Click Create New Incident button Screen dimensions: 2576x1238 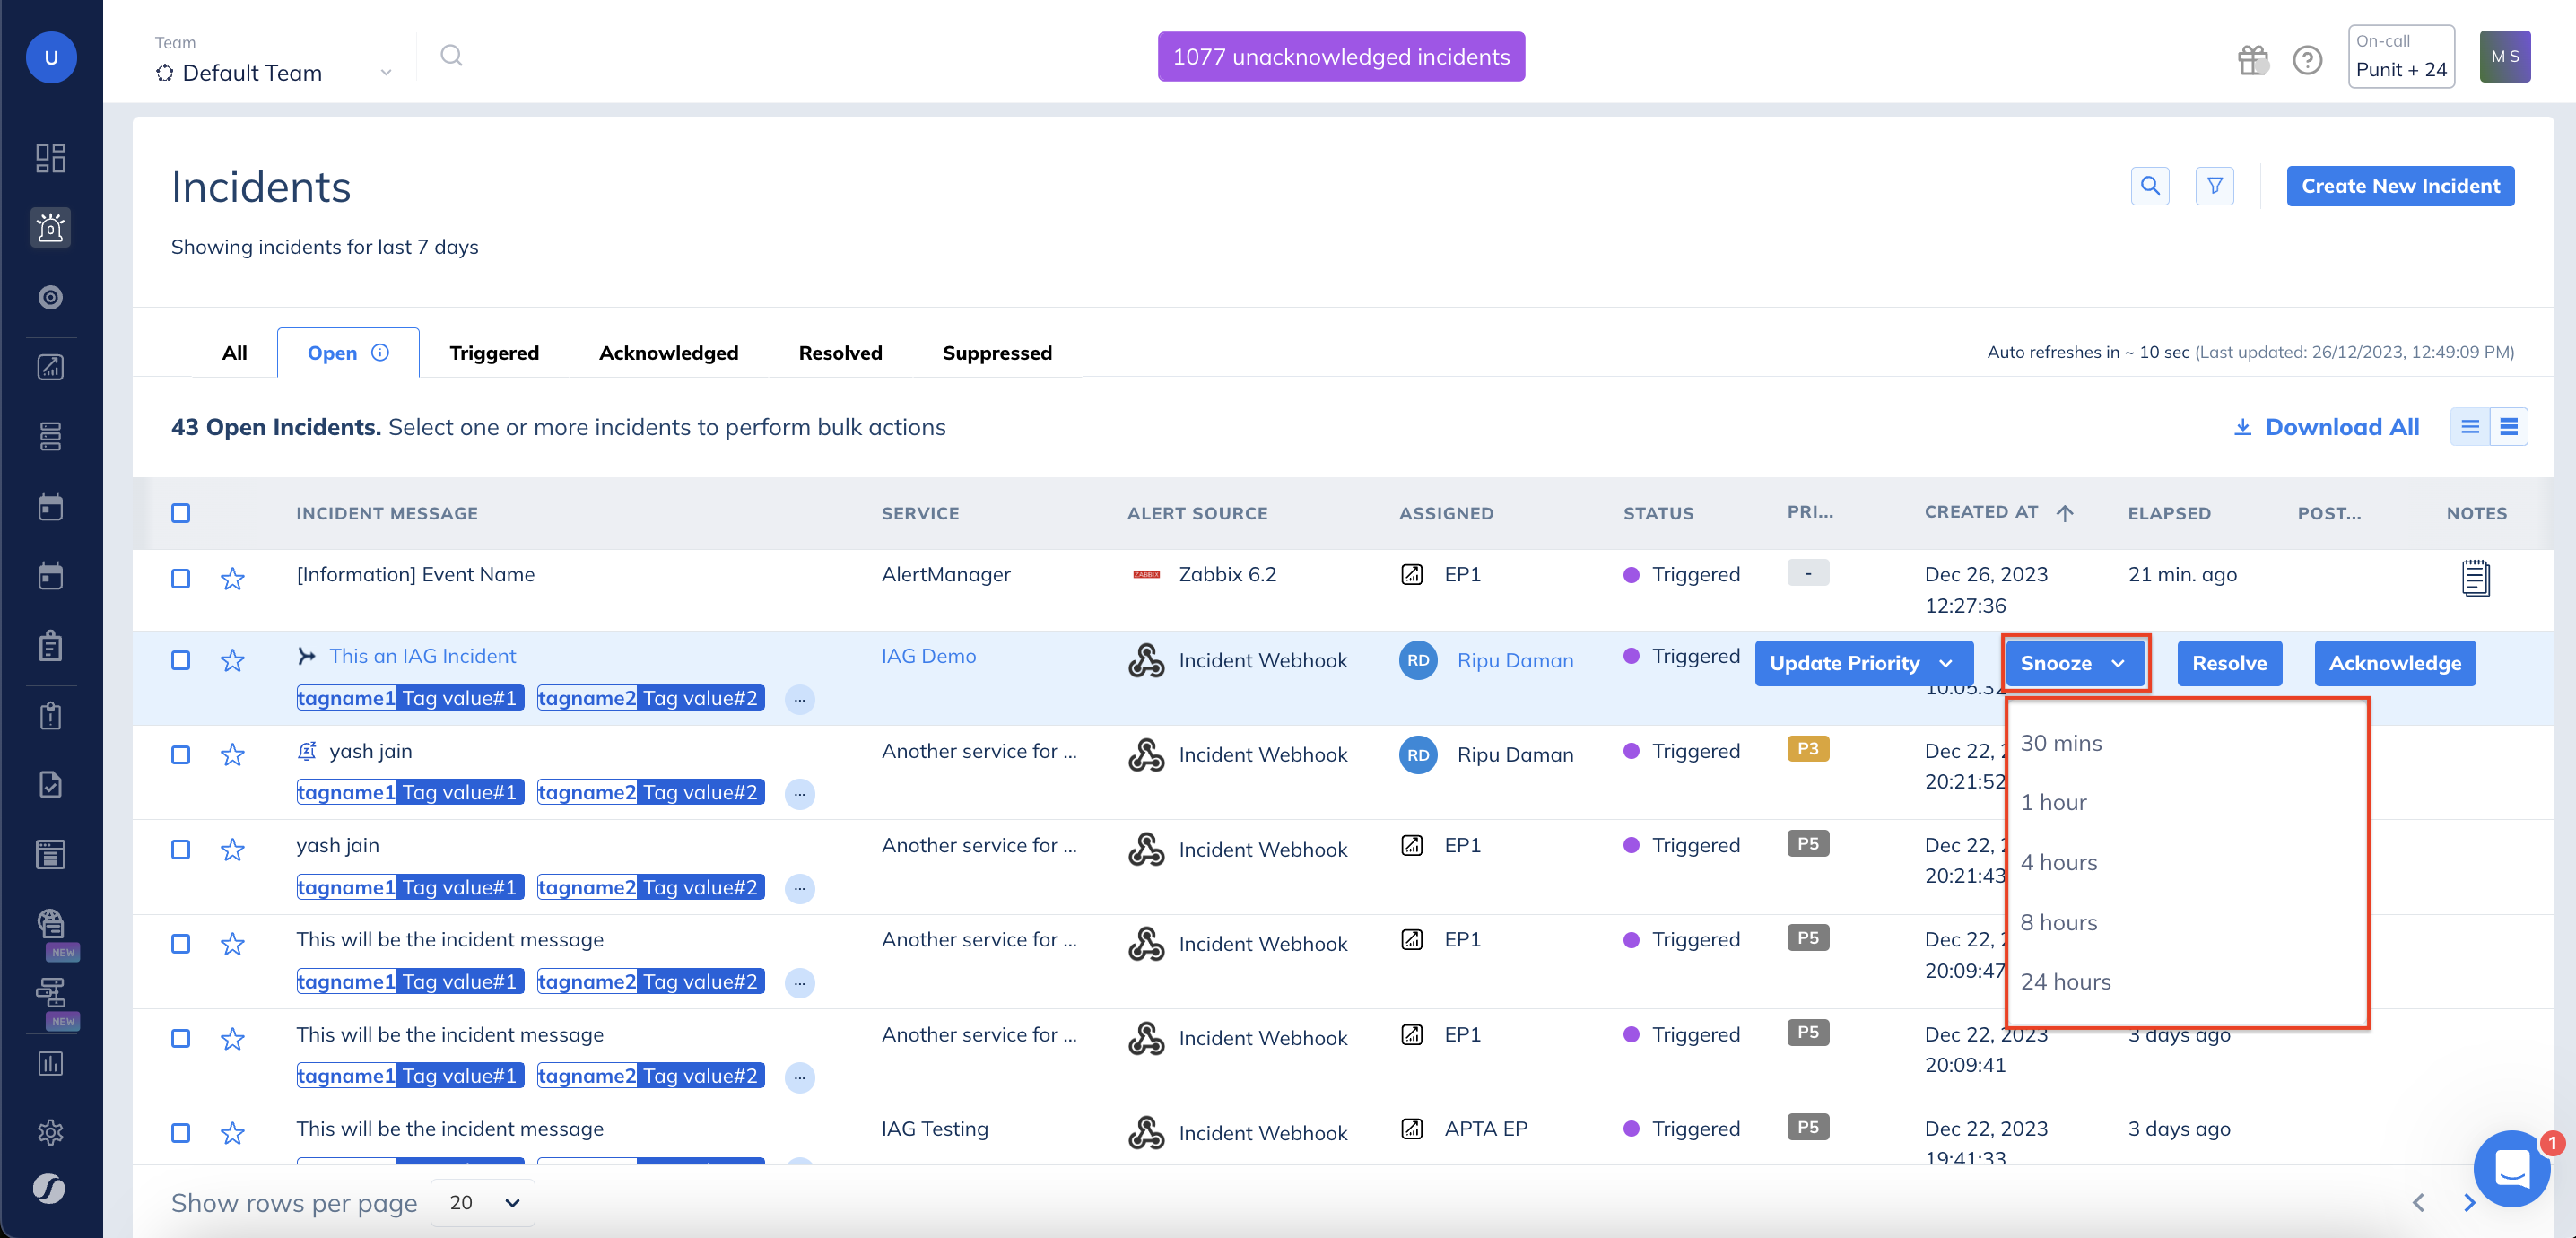[x=2399, y=186]
